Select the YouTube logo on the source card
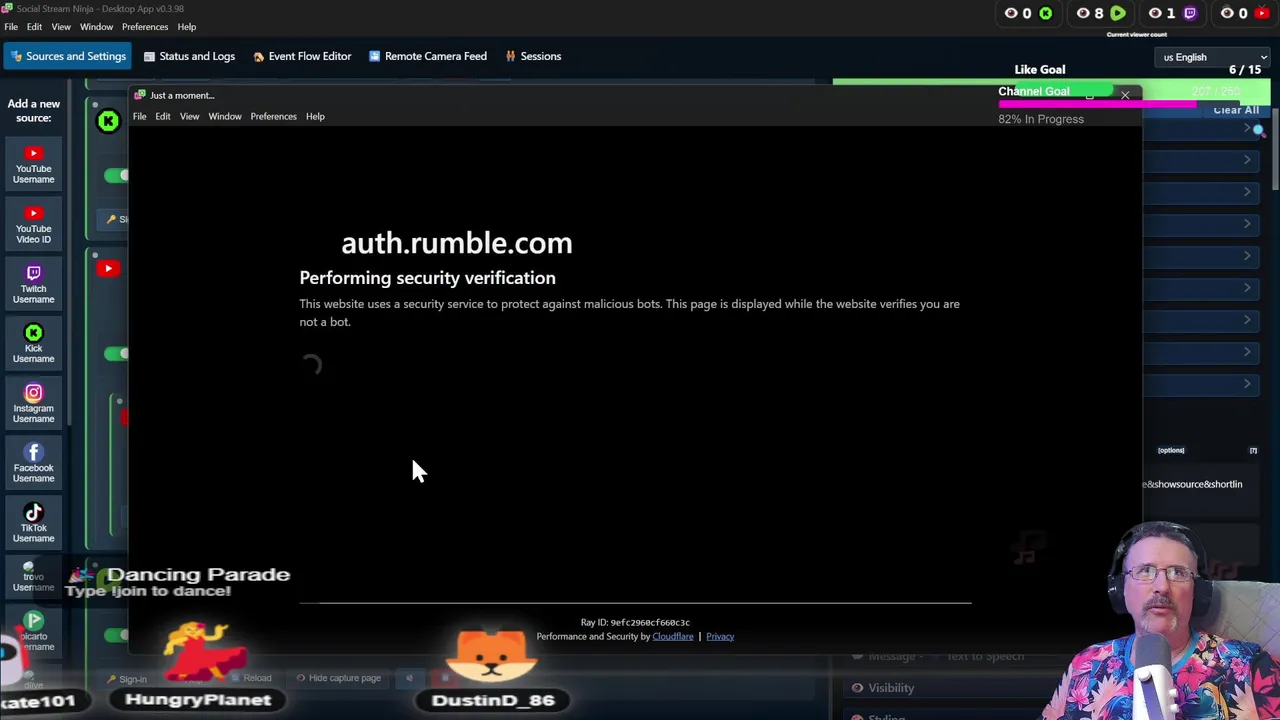 pyautogui.click(x=108, y=268)
